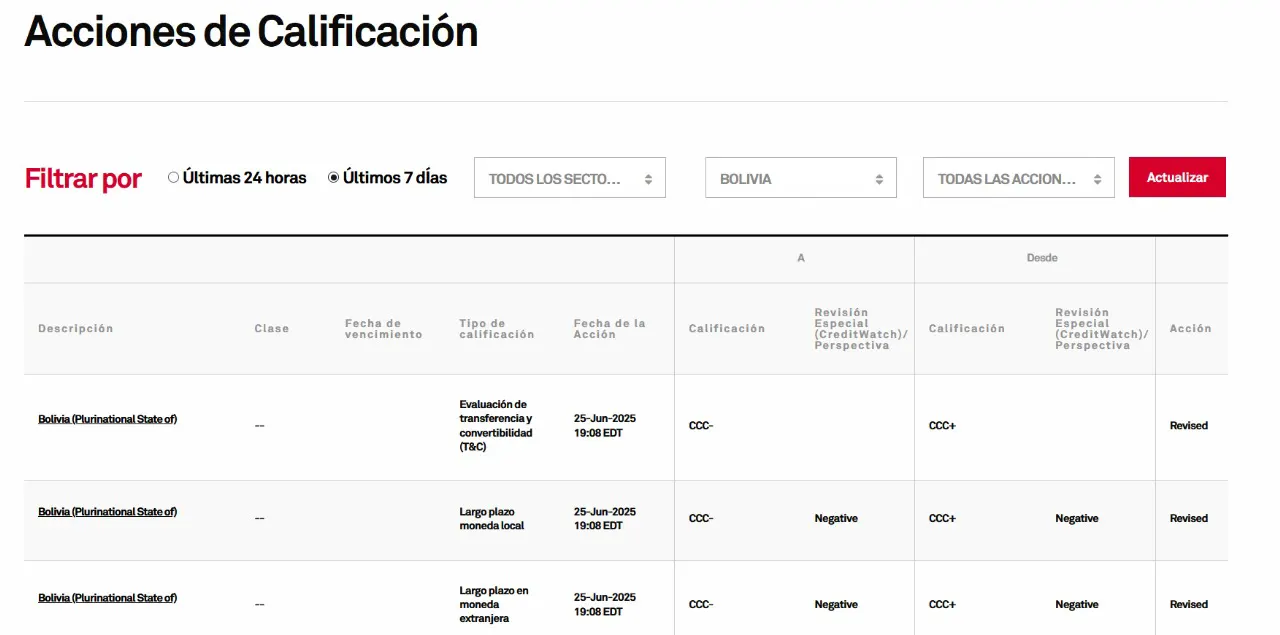
Task: Click the Fecha de vencimiento column header
Action: click(x=383, y=329)
